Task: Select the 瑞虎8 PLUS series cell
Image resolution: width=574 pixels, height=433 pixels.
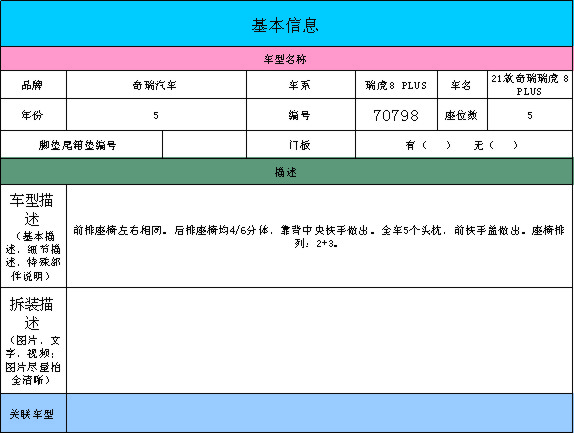Action: 396,85
